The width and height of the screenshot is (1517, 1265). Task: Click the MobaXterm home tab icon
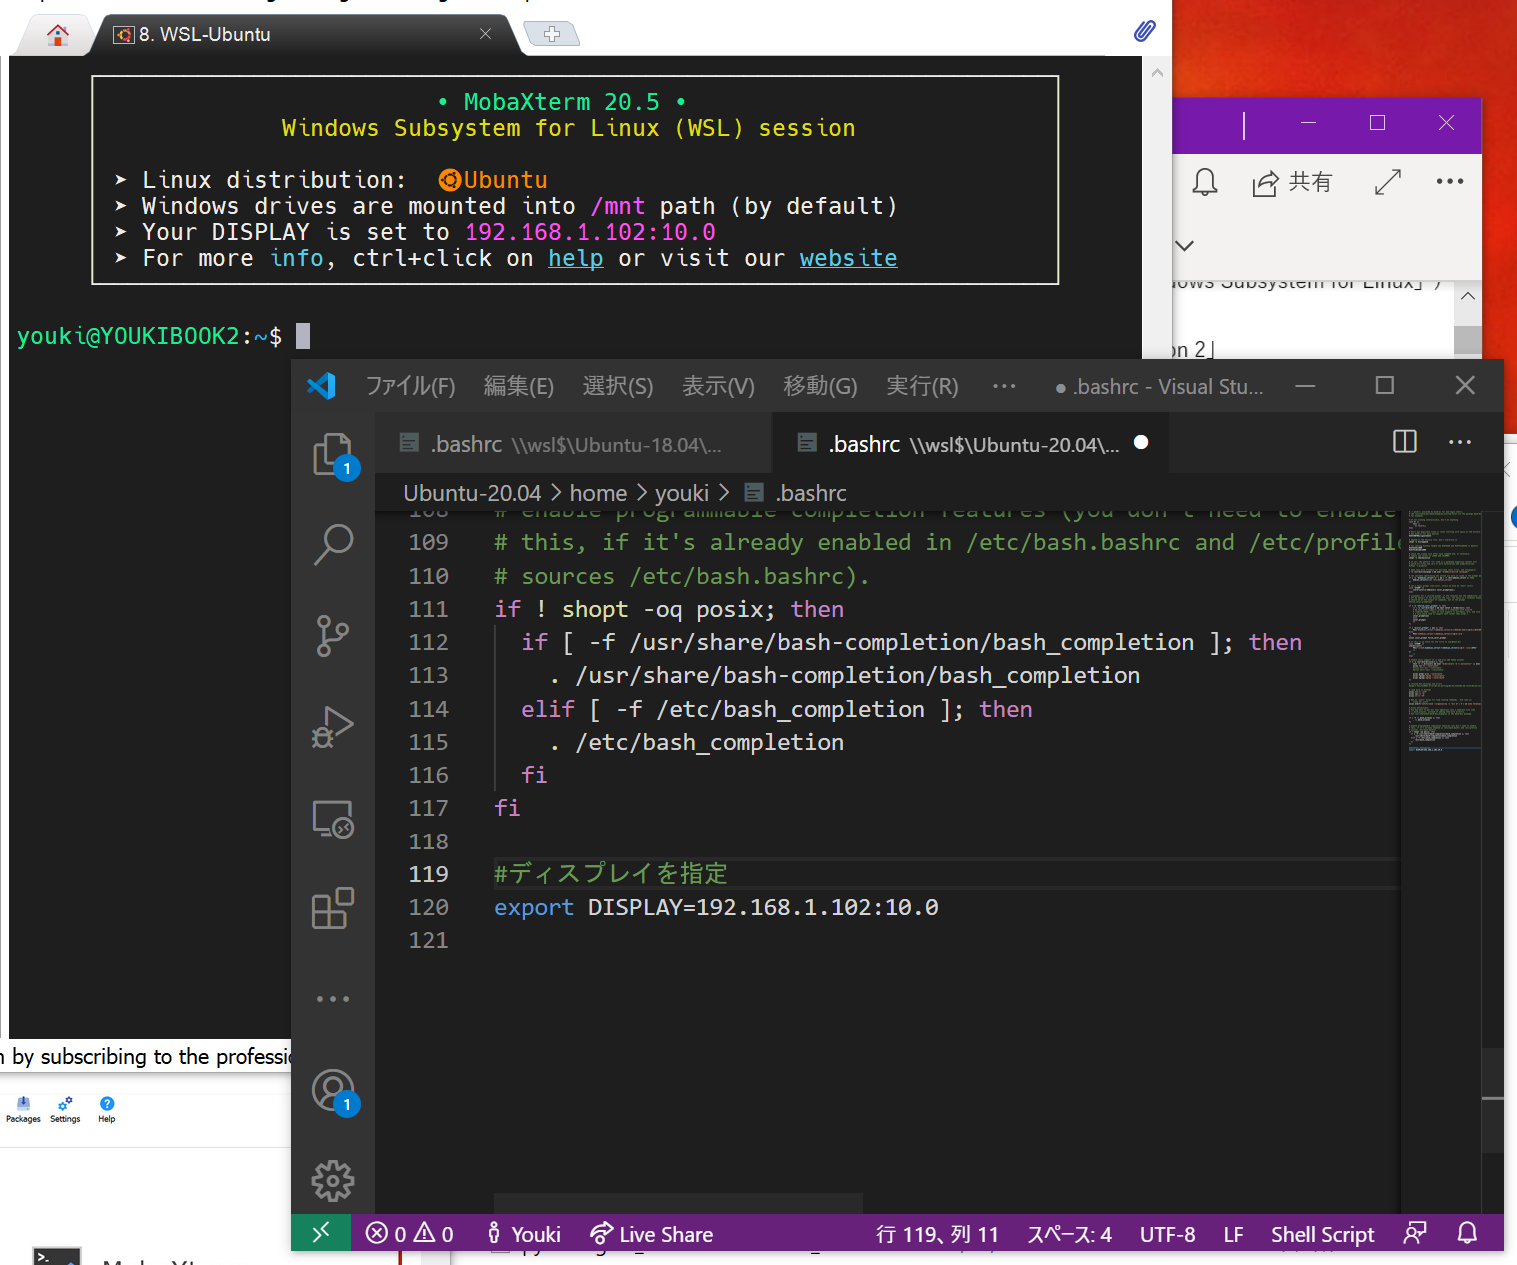tap(58, 34)
